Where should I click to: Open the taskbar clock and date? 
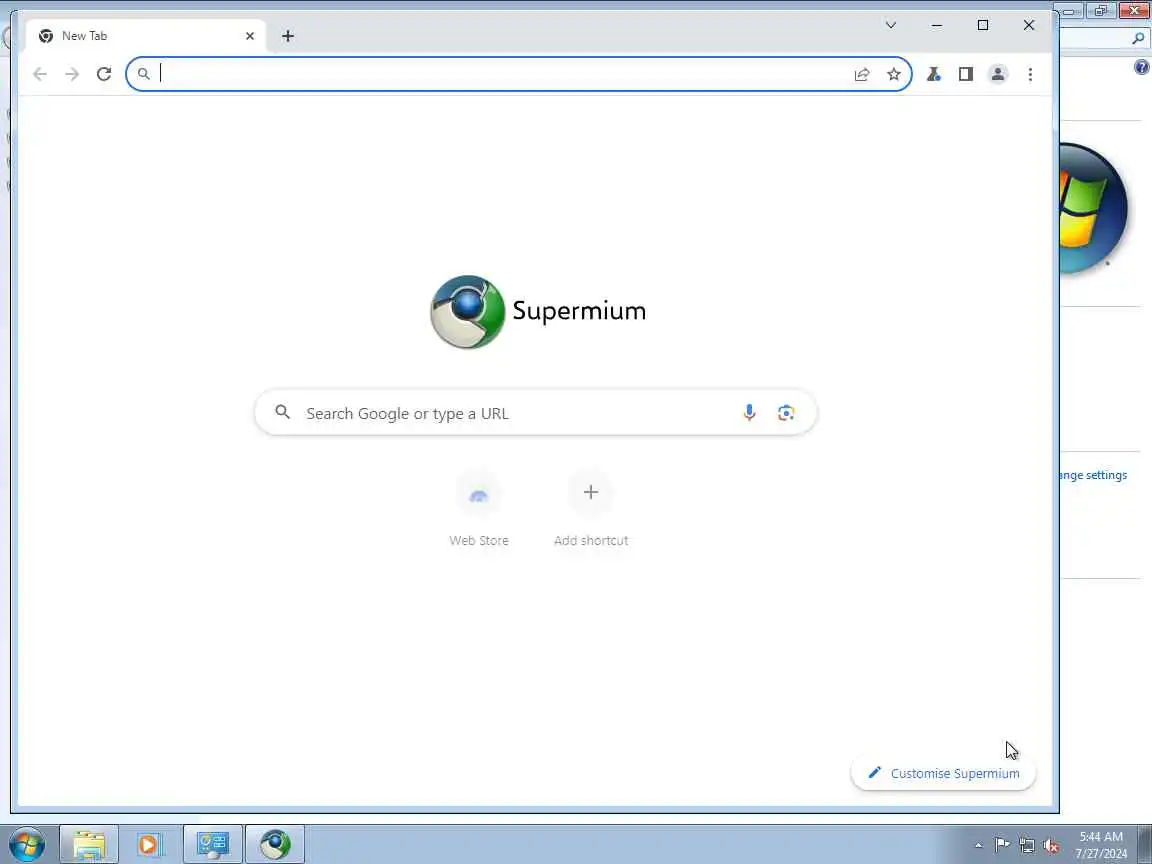coord(1101,845)
